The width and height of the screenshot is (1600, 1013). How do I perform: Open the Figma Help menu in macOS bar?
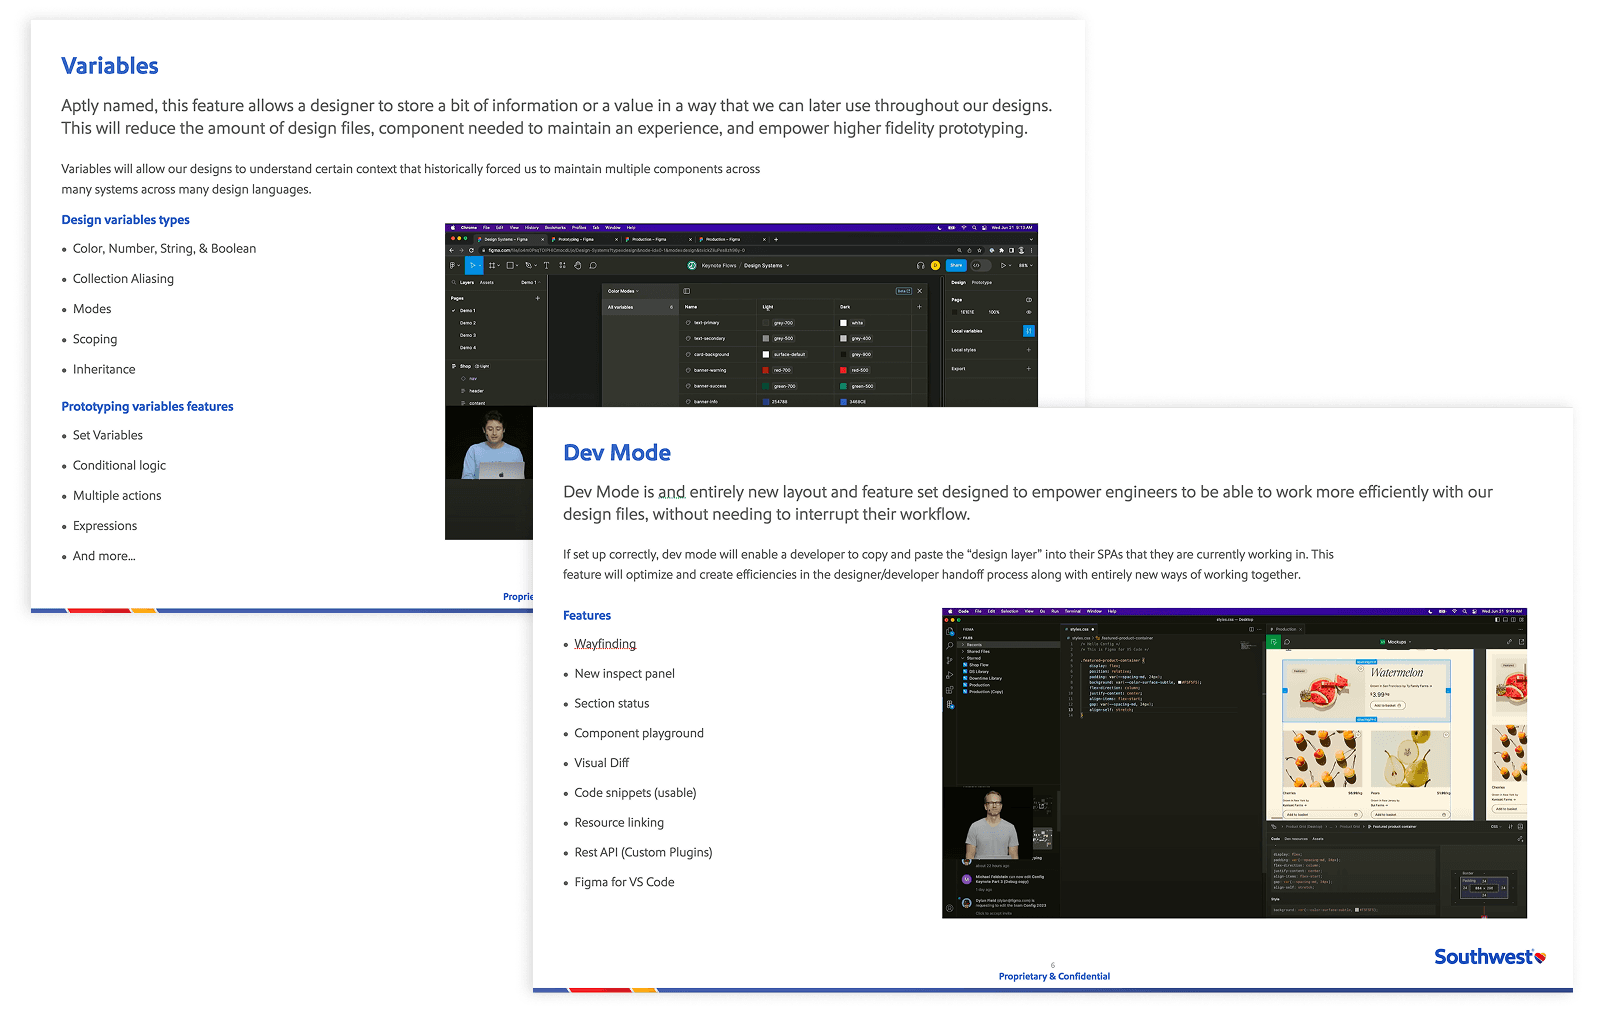(631, 227)
